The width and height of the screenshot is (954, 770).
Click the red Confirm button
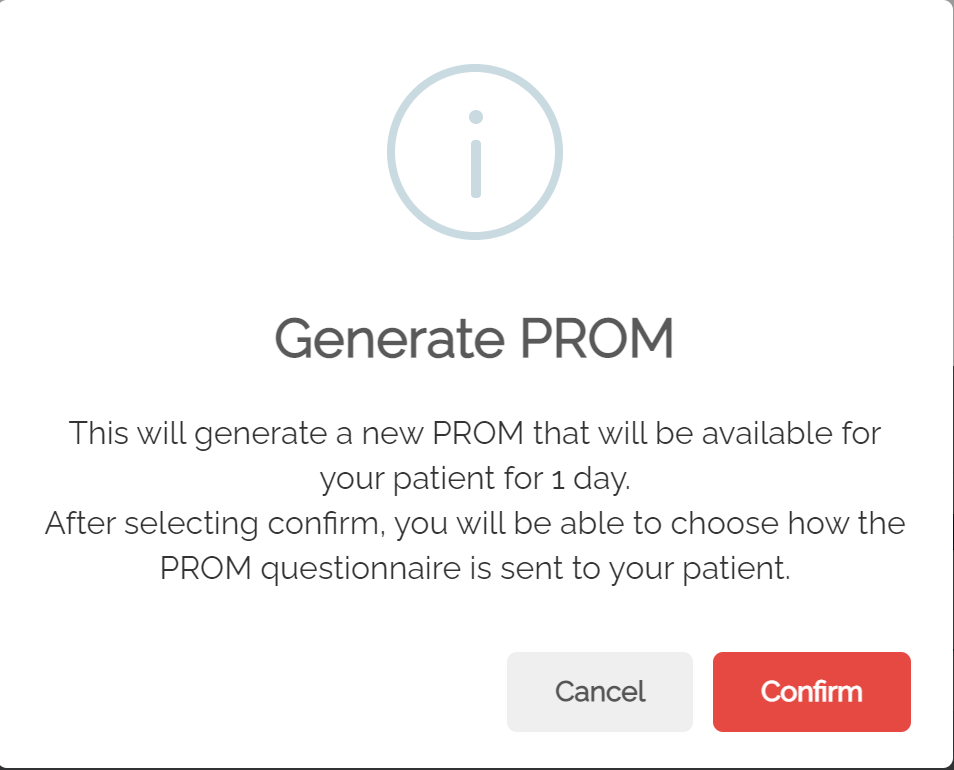pyautogui.click(x=812, y=692)
